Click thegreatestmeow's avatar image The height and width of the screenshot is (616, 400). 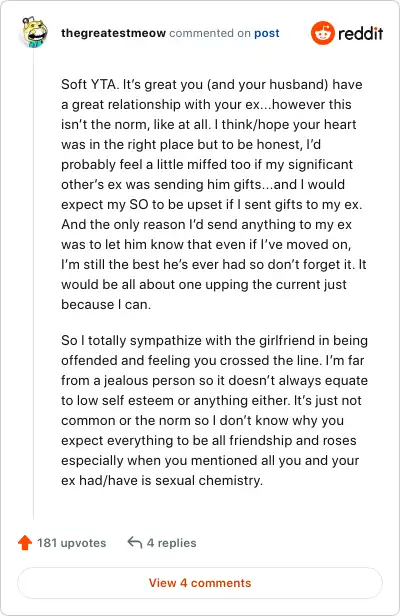coord(34,32)
